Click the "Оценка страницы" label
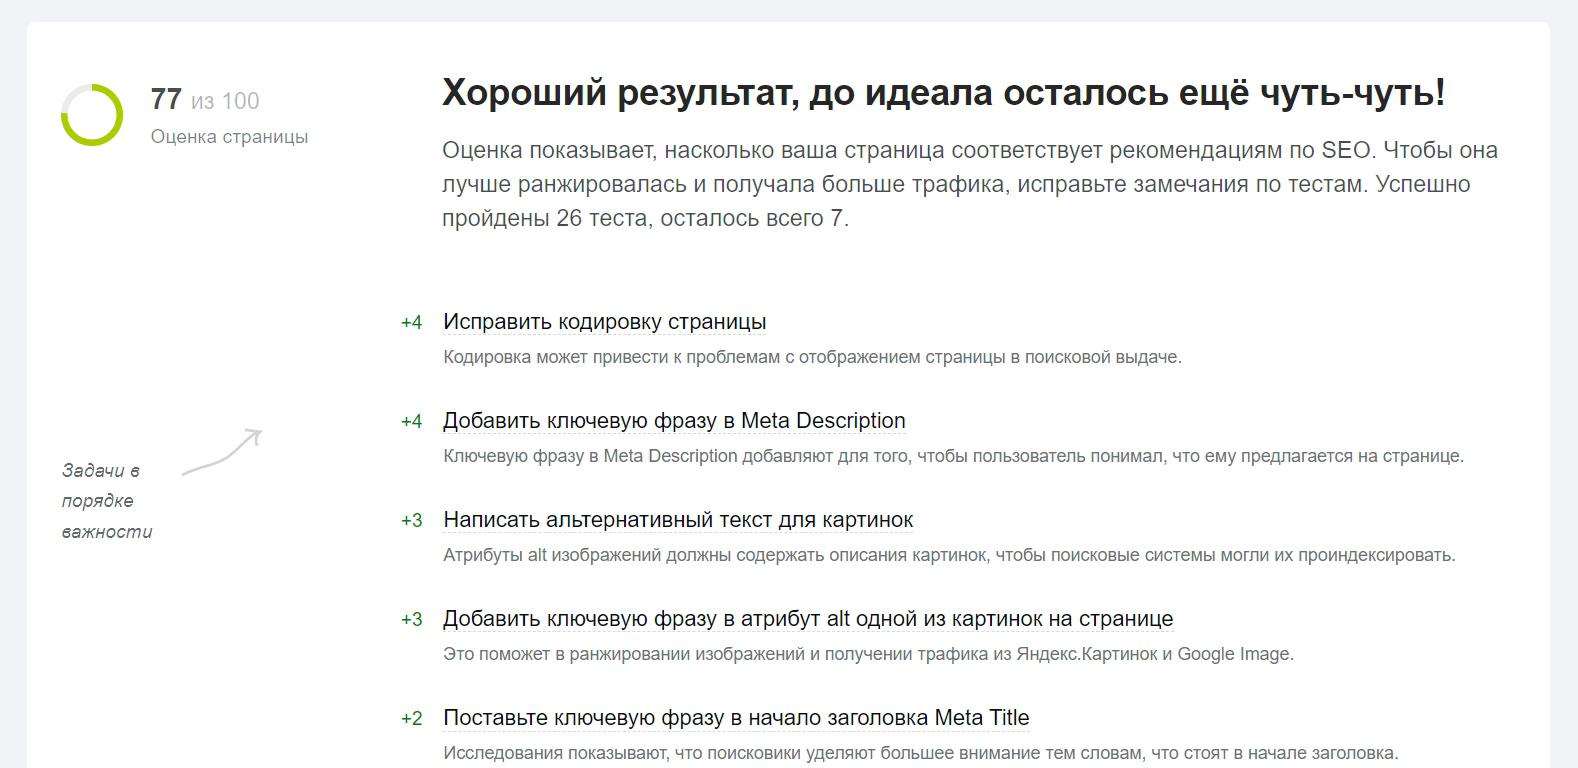This screenshot has height=768, width=1578. point(229,137)
